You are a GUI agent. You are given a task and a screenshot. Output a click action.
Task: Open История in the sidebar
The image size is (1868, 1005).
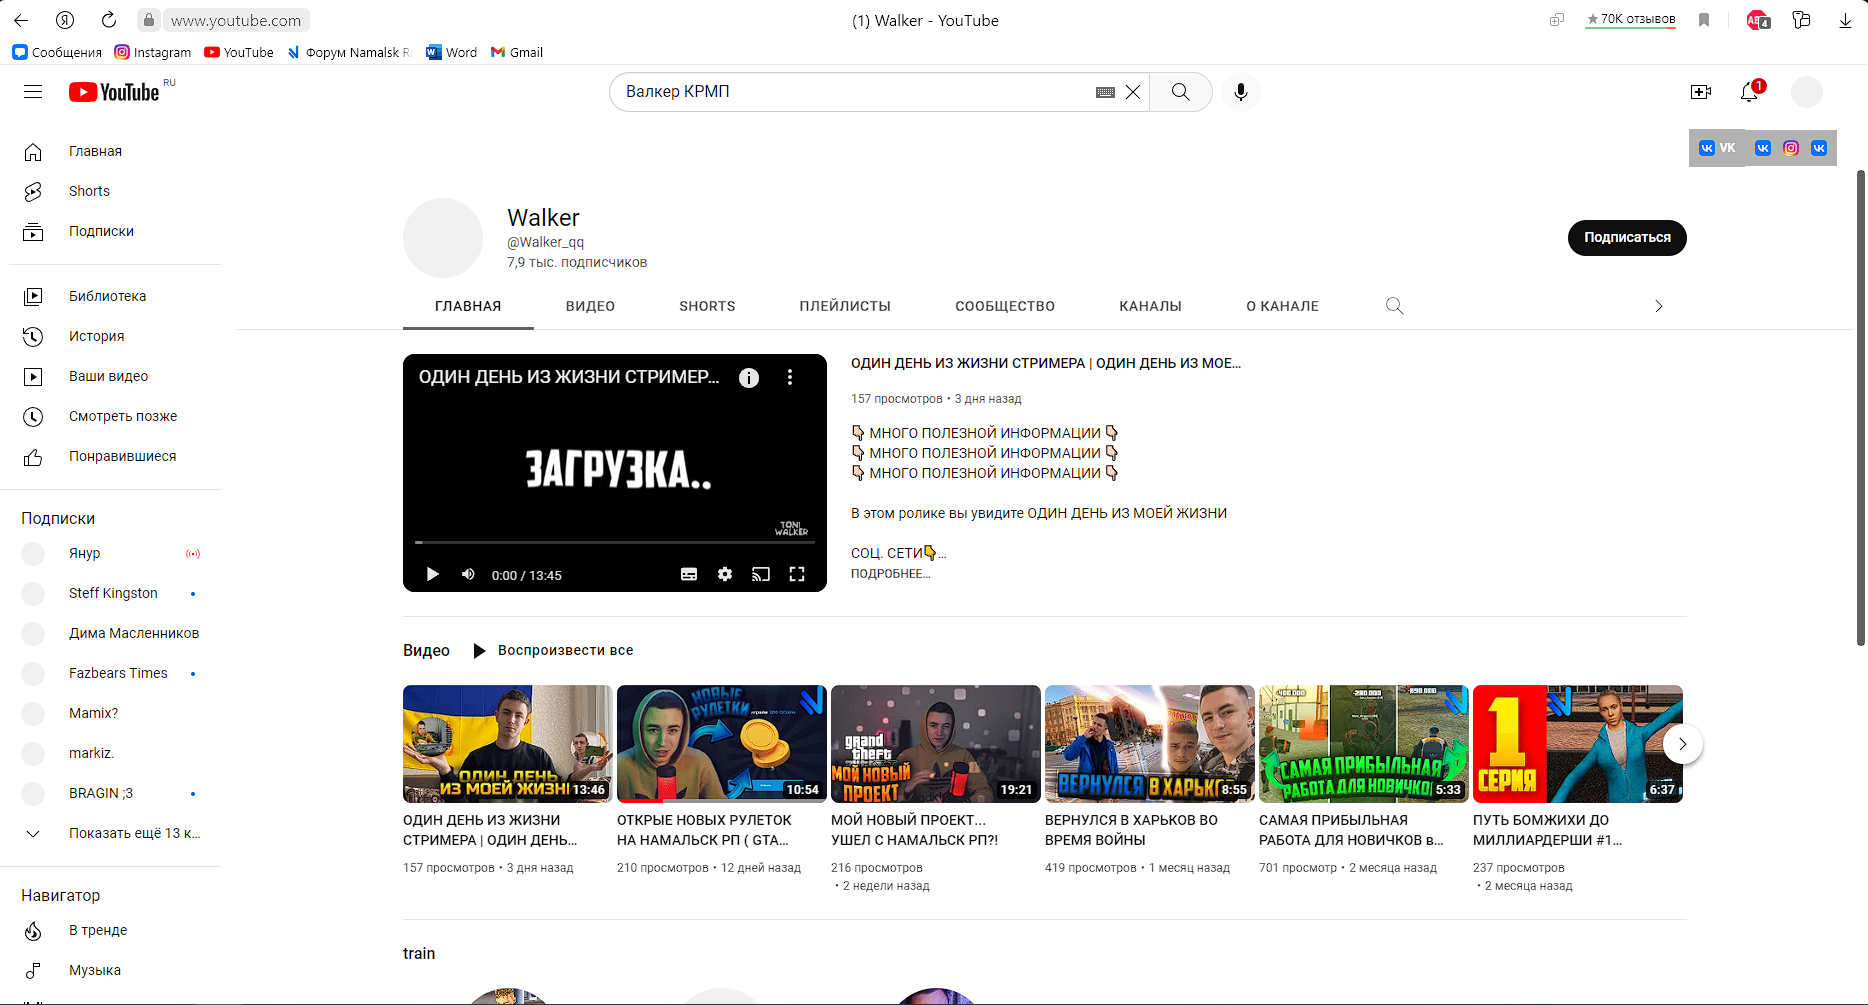pos(115,336)
